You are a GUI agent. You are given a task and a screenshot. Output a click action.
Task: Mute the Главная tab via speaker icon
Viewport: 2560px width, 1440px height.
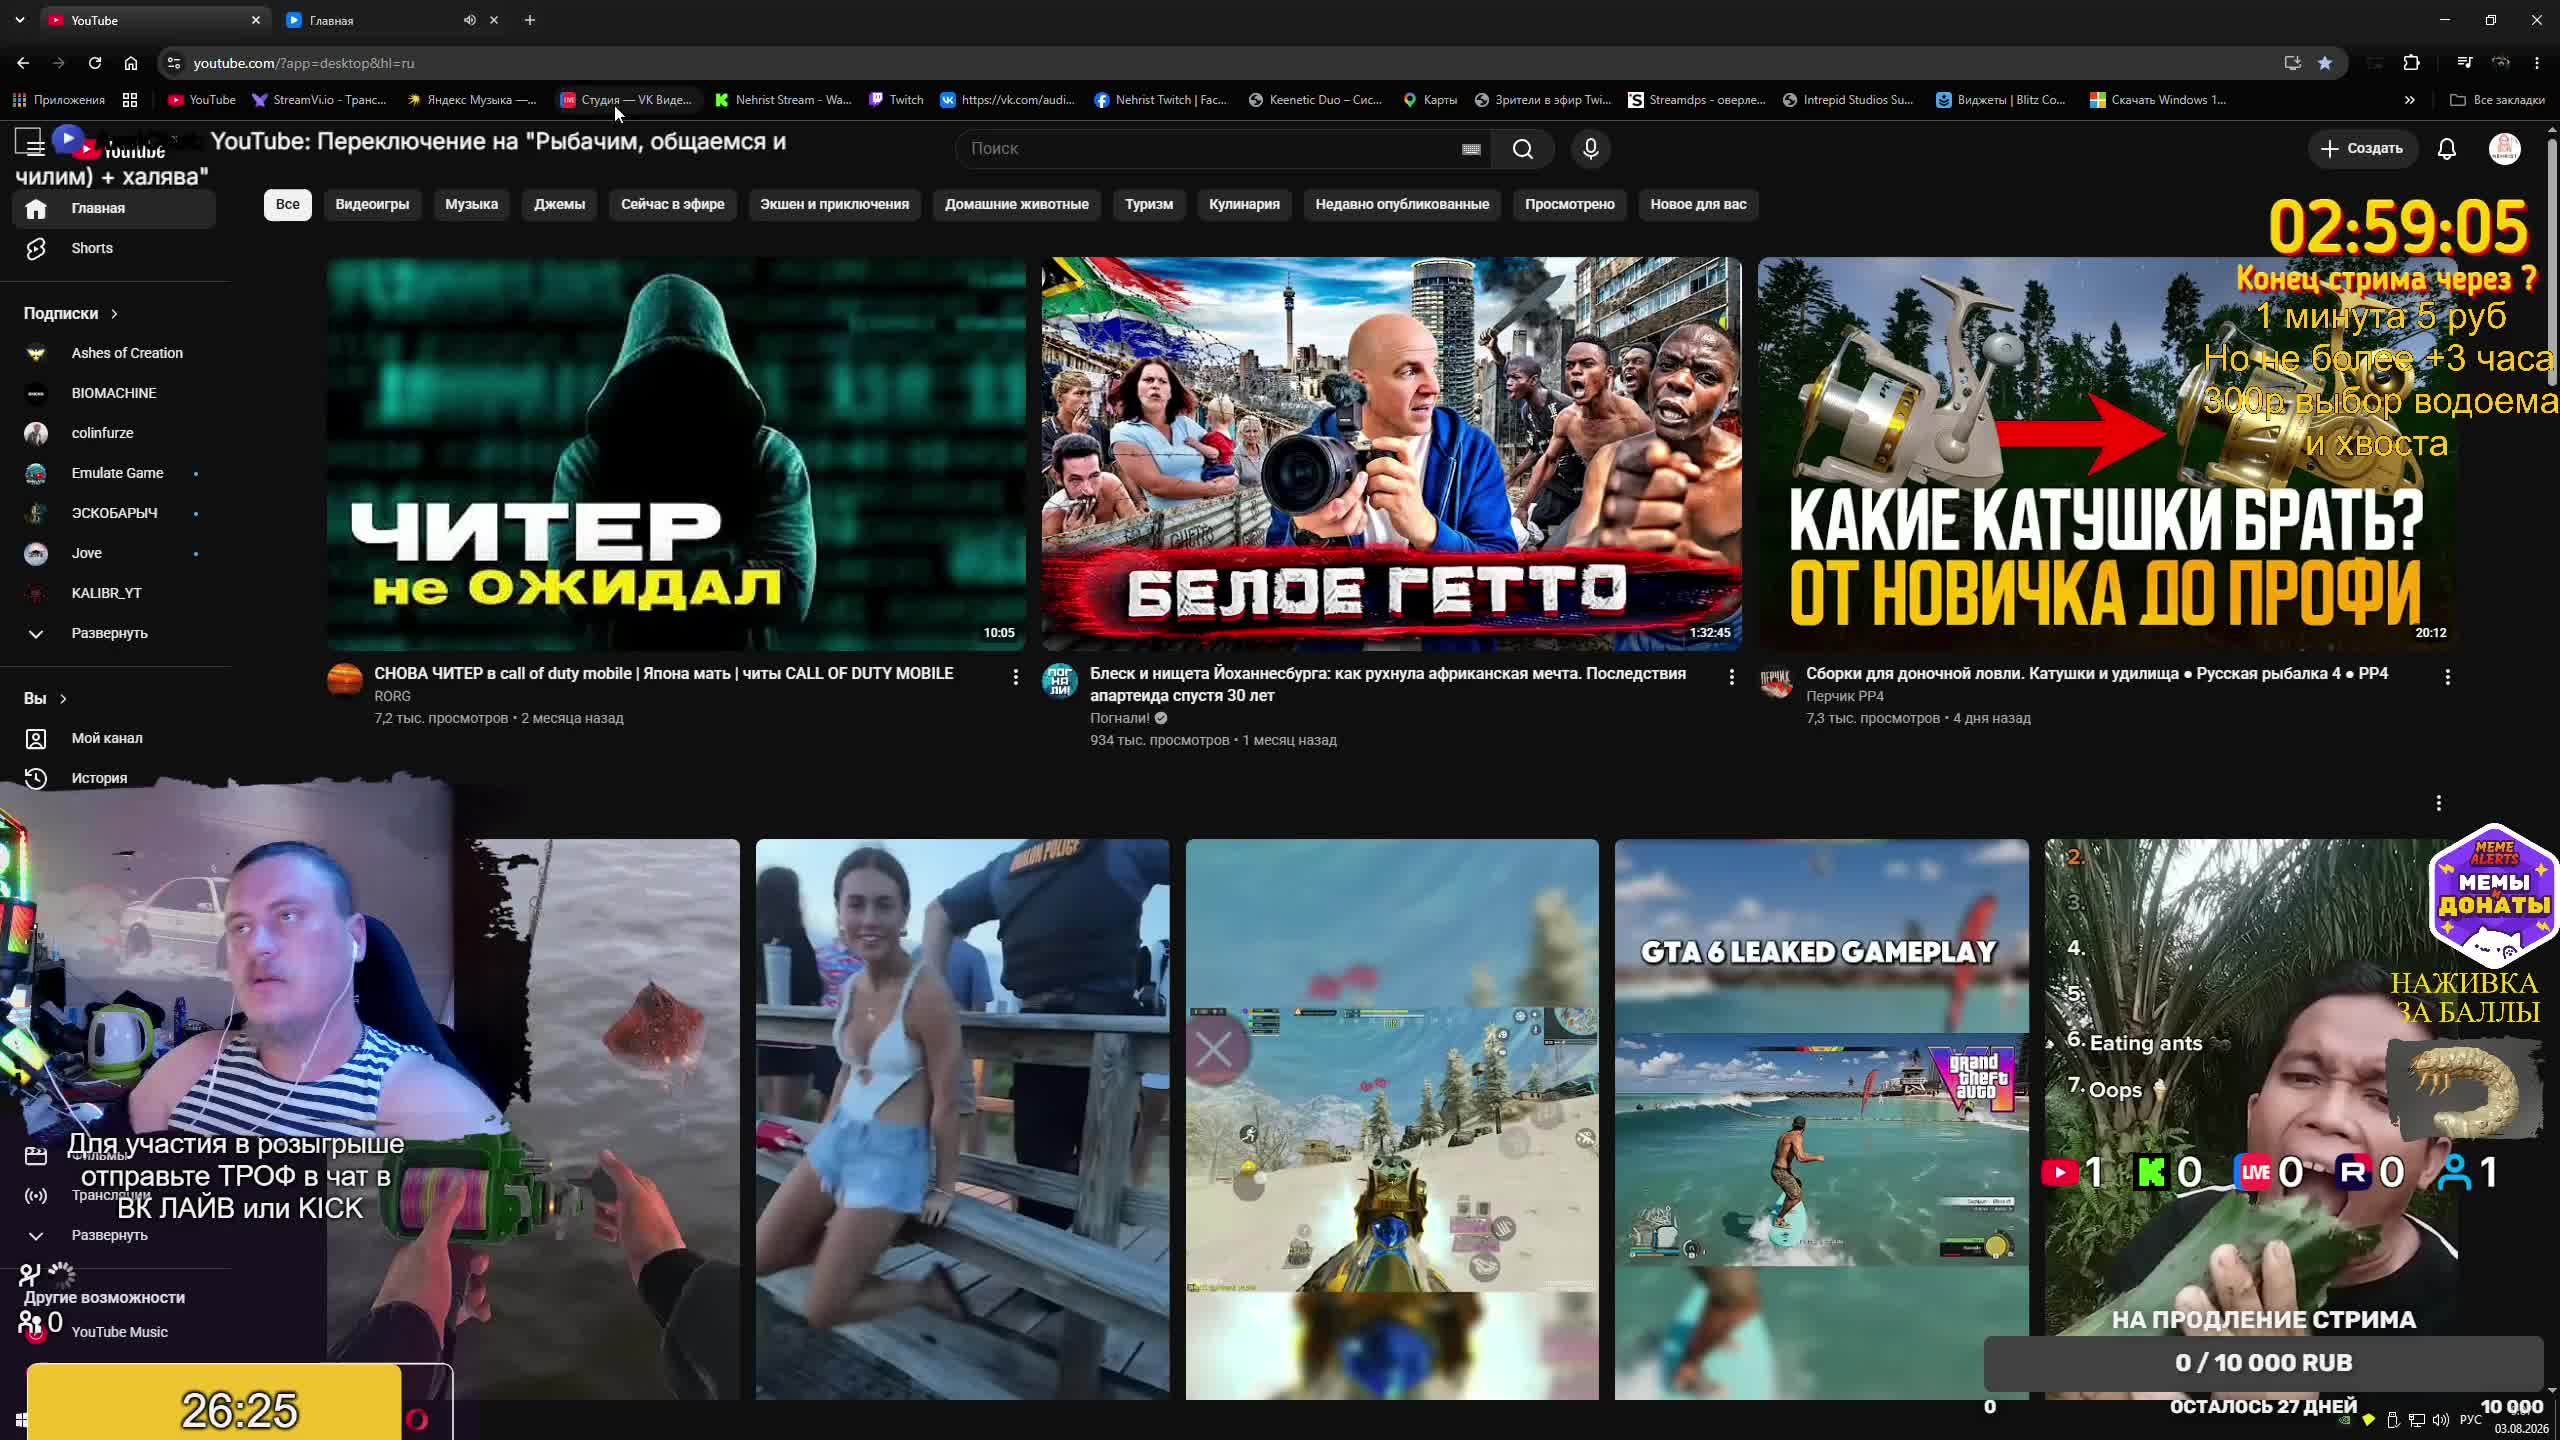(x=469, y=20)
